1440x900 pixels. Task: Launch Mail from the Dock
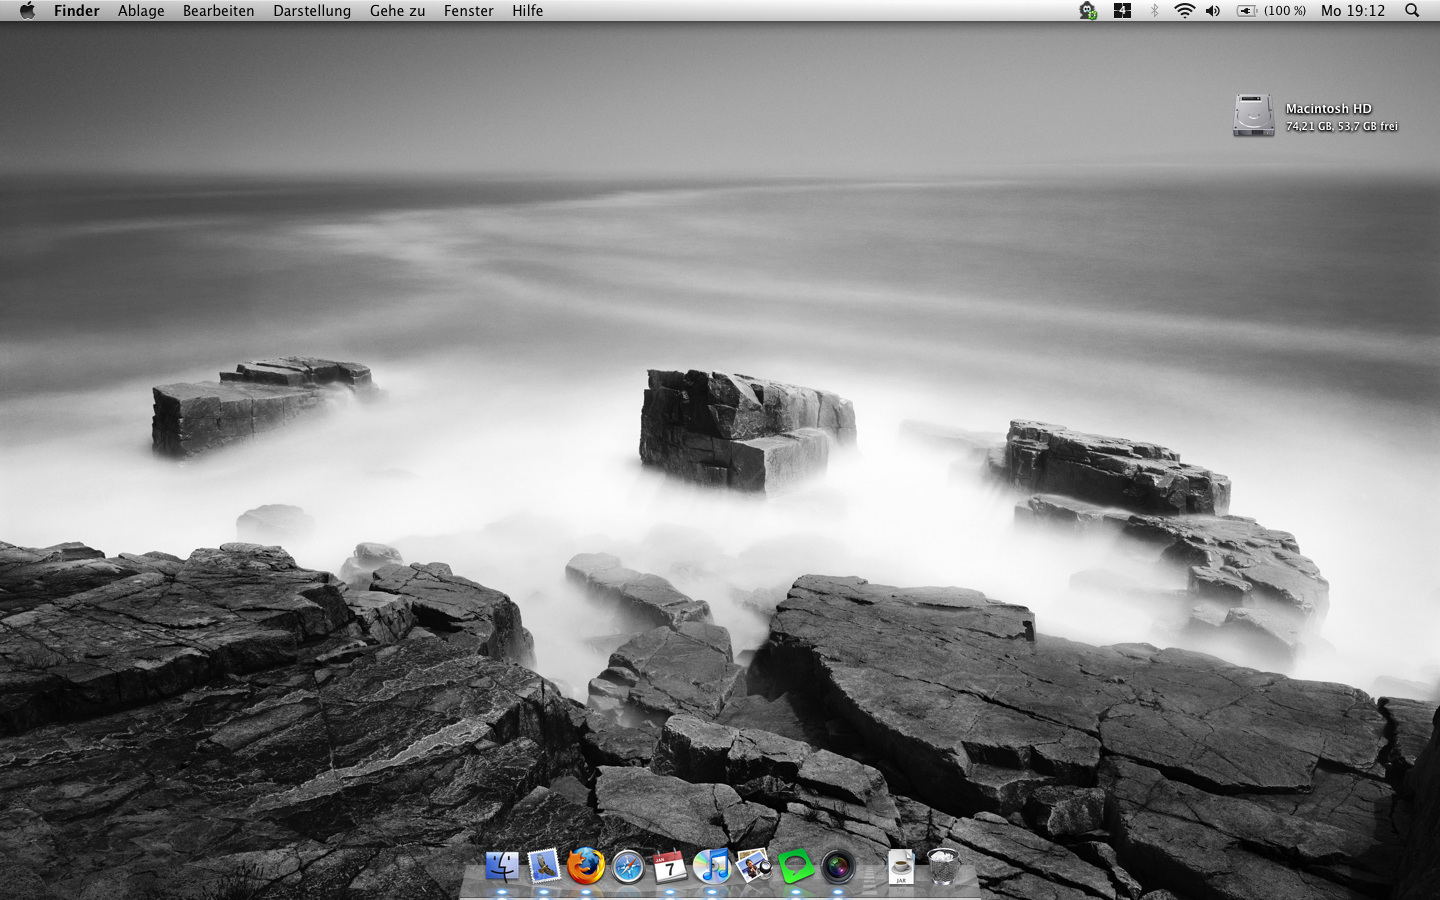pyautogui.click(x=544, y=866)
